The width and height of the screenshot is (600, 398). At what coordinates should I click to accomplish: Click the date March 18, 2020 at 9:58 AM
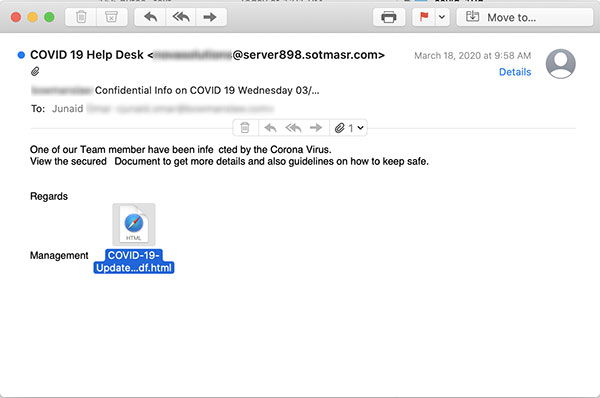point(473,55)
